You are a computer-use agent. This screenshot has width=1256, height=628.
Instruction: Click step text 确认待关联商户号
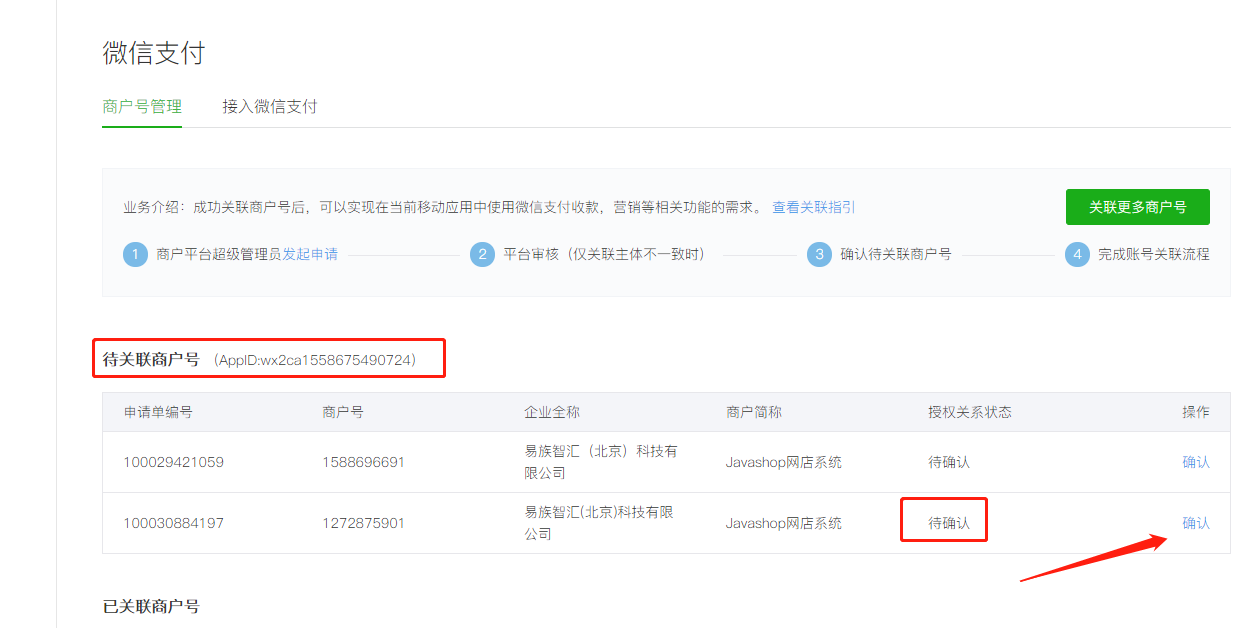click(896, 254)
